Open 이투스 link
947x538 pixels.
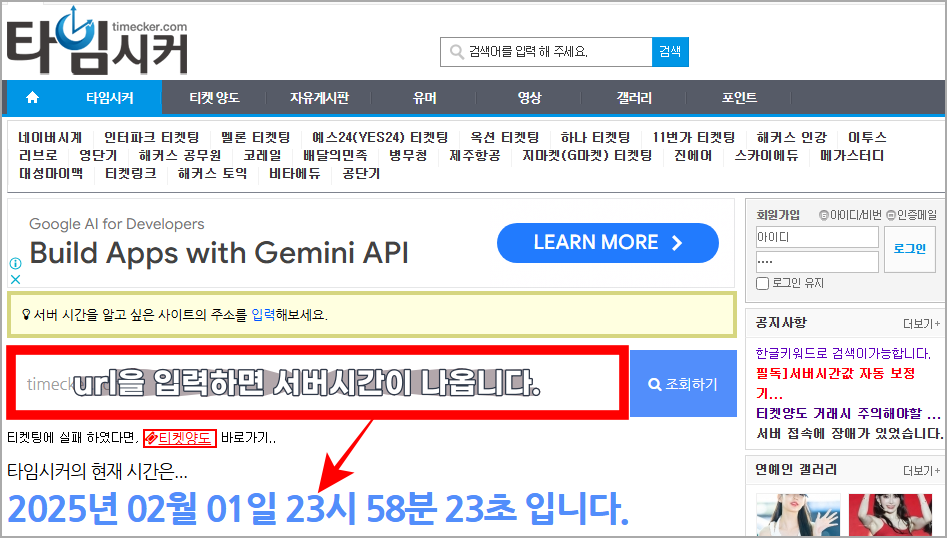[x=867, y=138]
